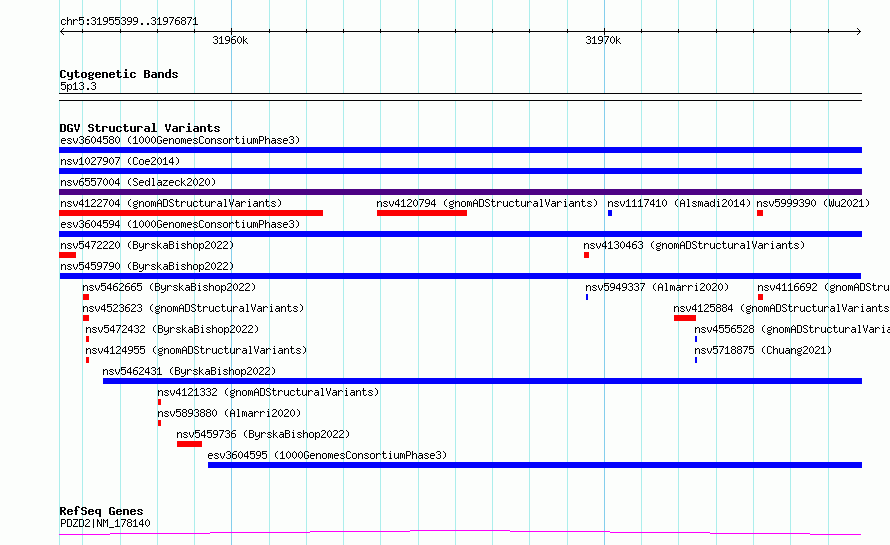Screen dimensions: 890x545
Task: Open nsv4121332 gnomADStructuralVariants label
Action: point(268,392)
